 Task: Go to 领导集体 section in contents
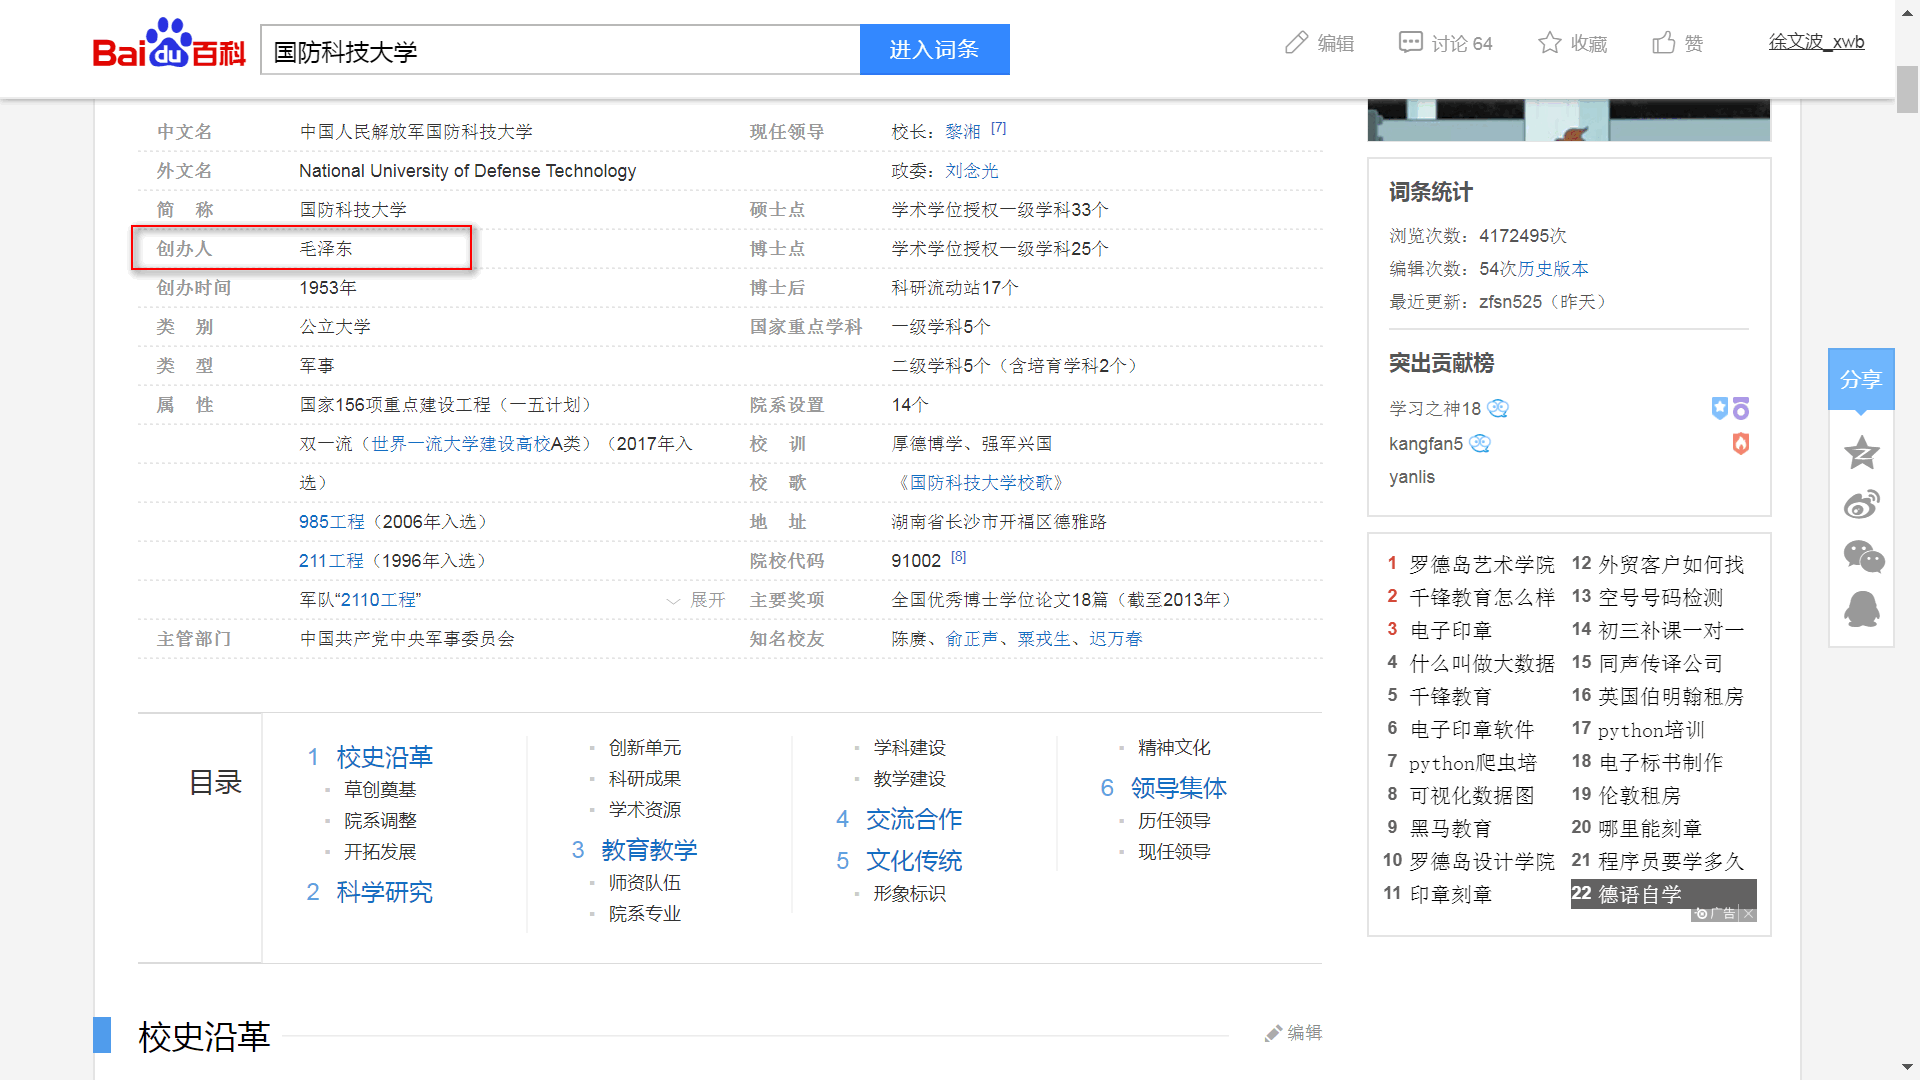[1178, 788]
